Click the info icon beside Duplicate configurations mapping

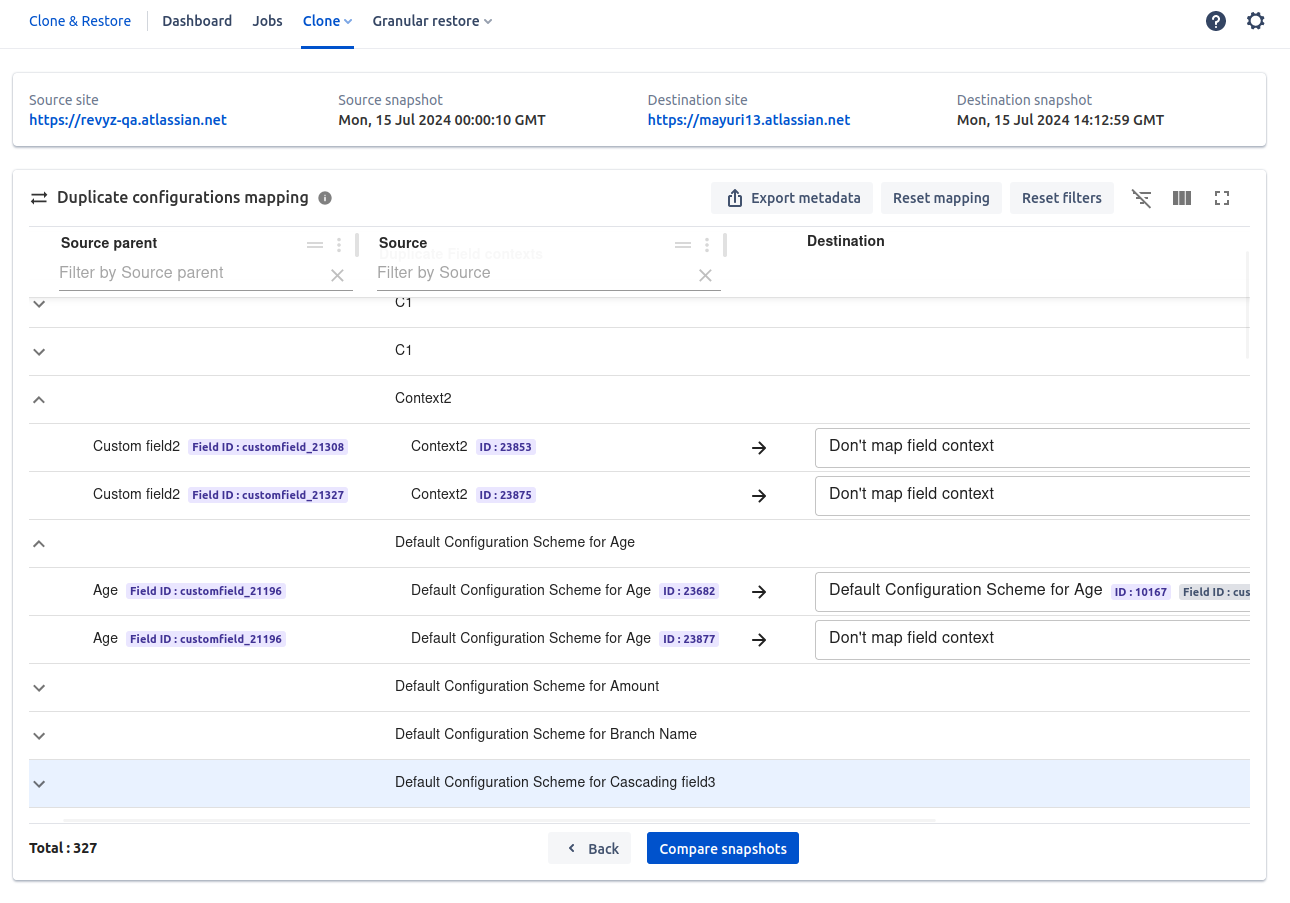pos(325,198)
